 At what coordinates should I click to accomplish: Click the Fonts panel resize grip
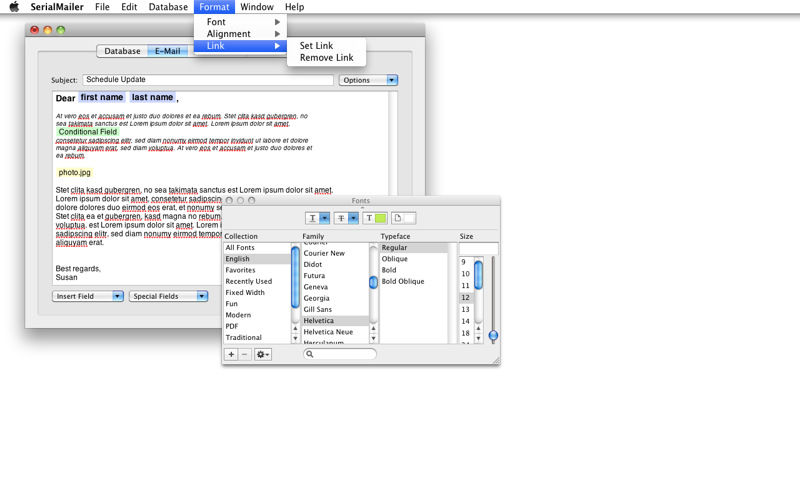coord(496,361)
